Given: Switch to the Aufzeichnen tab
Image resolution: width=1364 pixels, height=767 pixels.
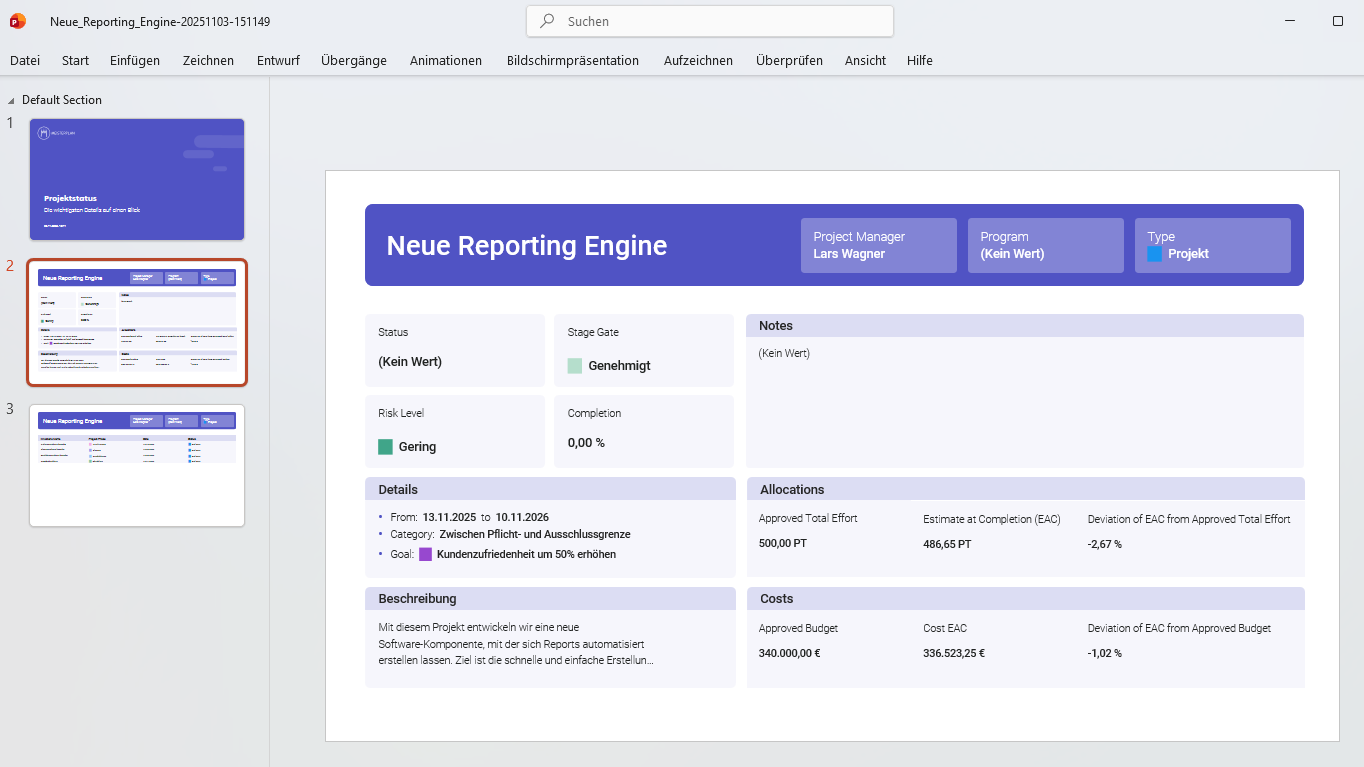Looking at the screenshot, I should pos(698,60).
